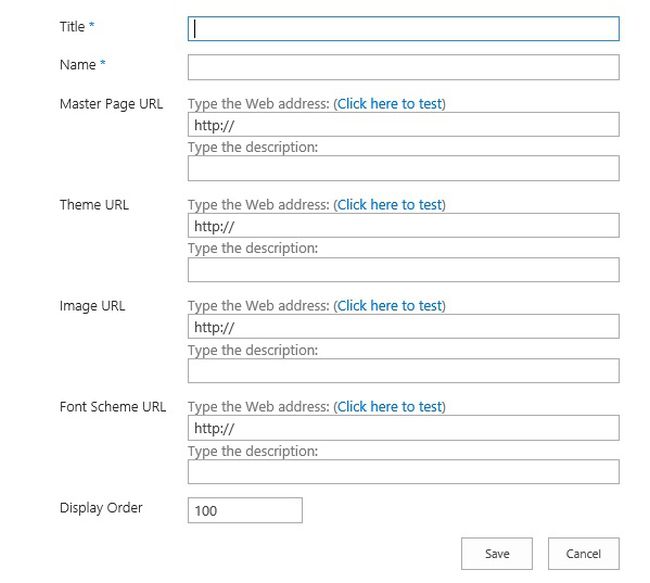Viewport: 650px width, 583px height.
Task: Click the Name text field
Action: pos(403,67)
